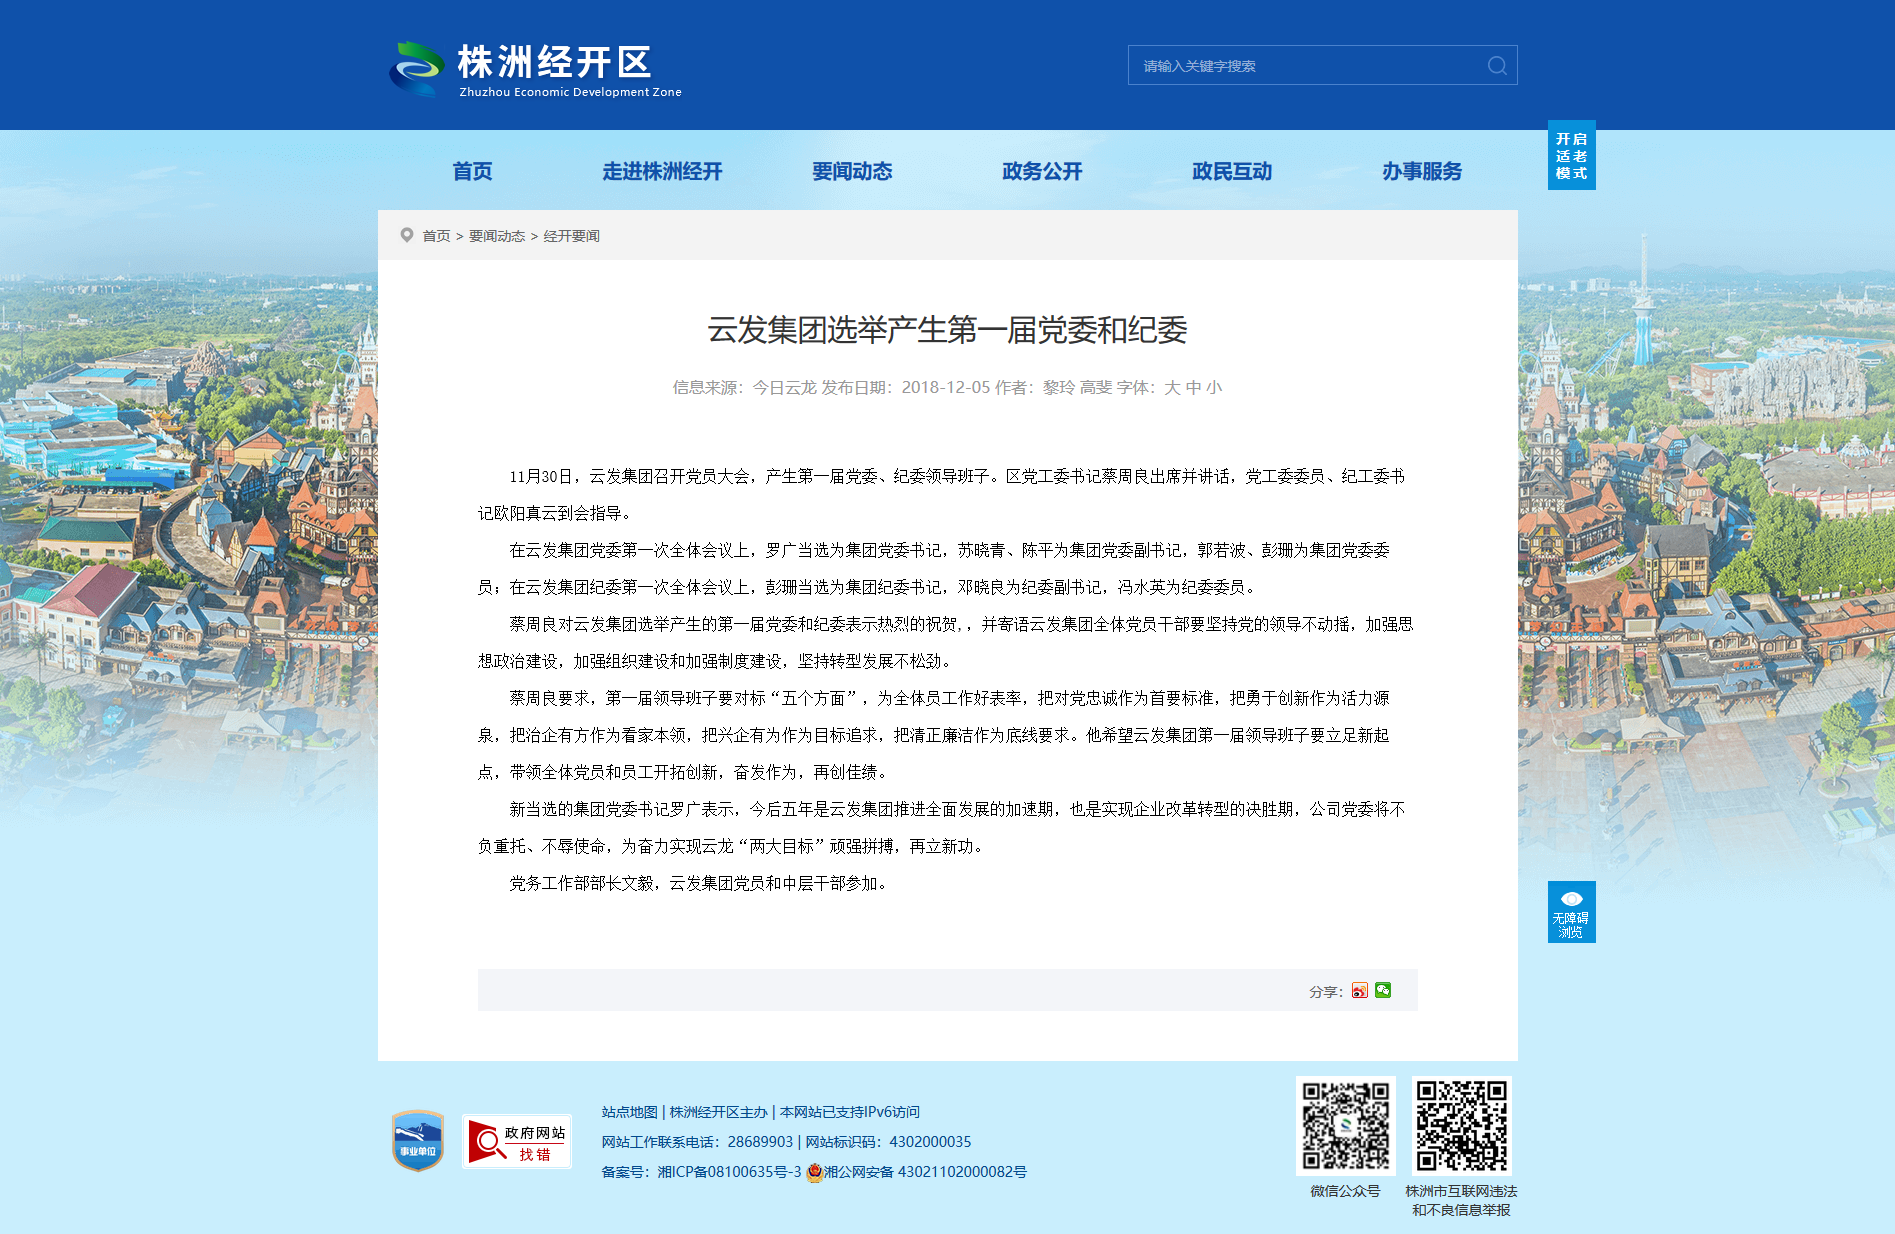Open 政民互动 navigation menu

(x=1232, y=171)
